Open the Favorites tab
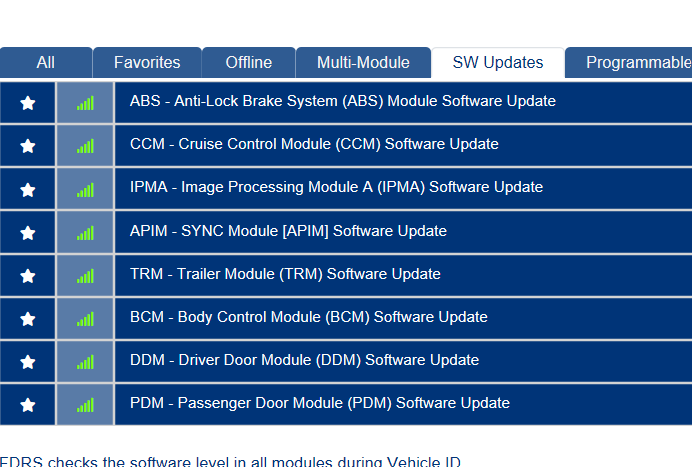Screen dimensions: 692x467 tap(147, 62)
